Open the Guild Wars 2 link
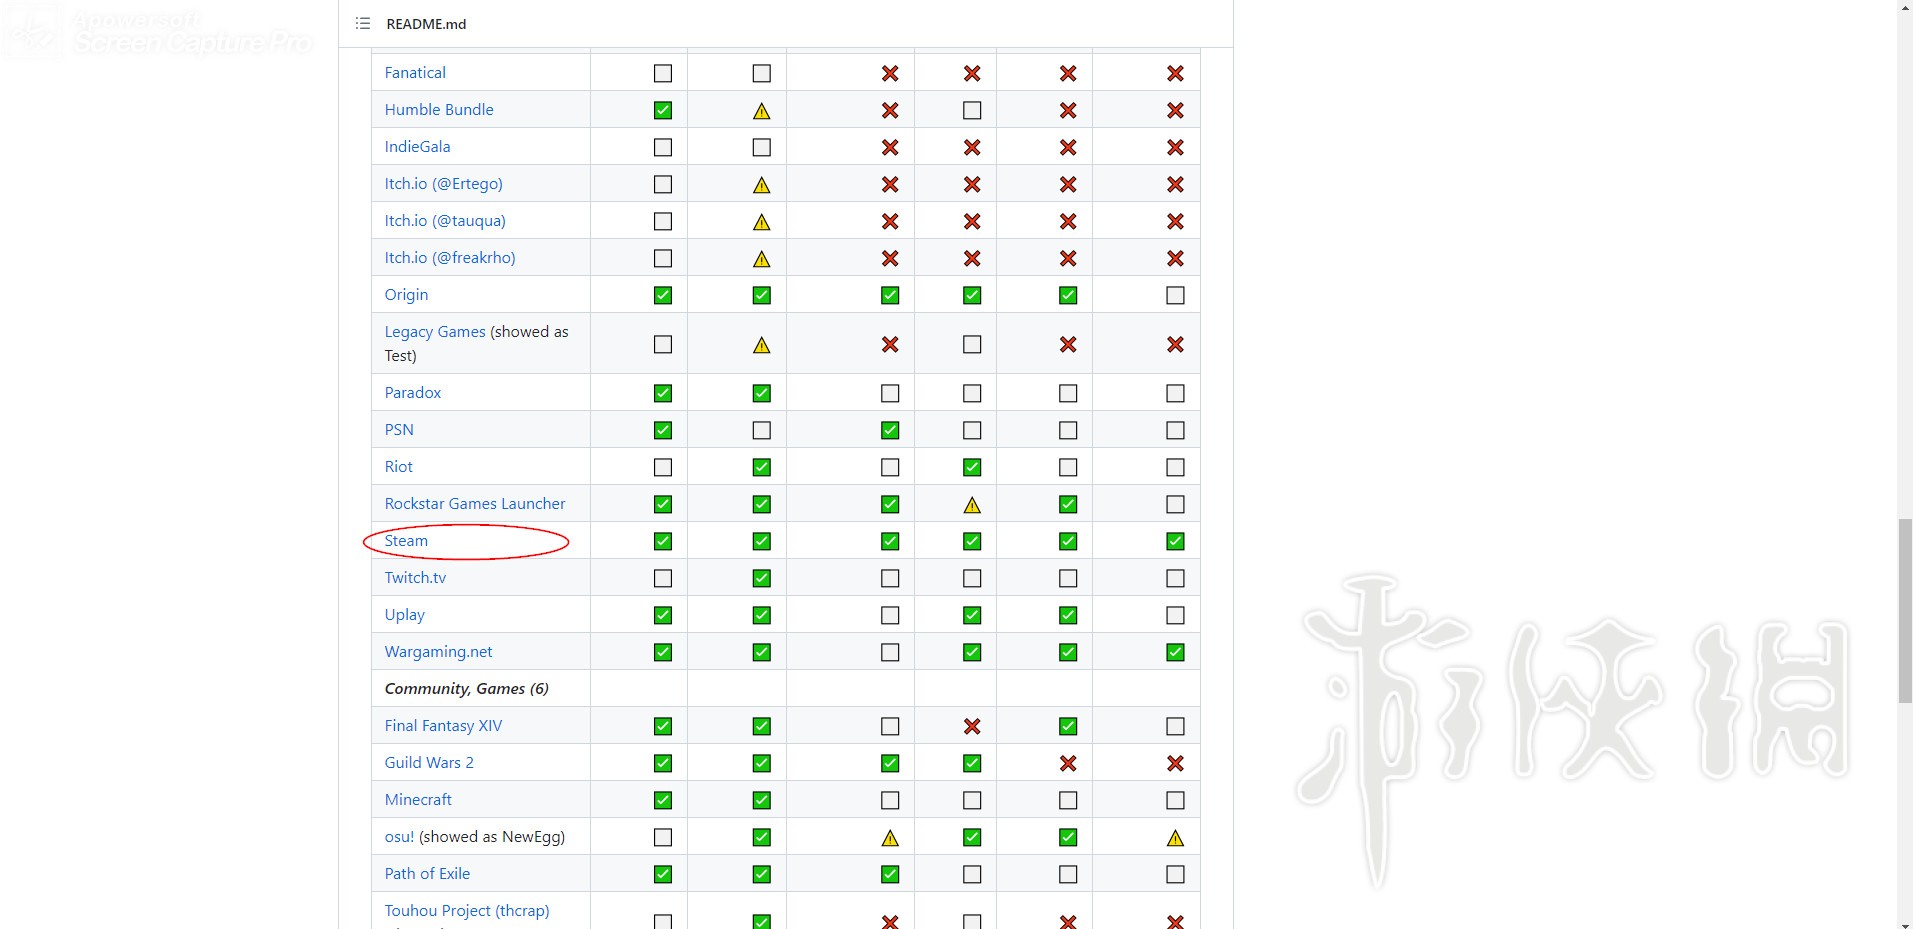The height and width of the screenshot is (929, 1913). pyautogui.click(x=429, y=762)
